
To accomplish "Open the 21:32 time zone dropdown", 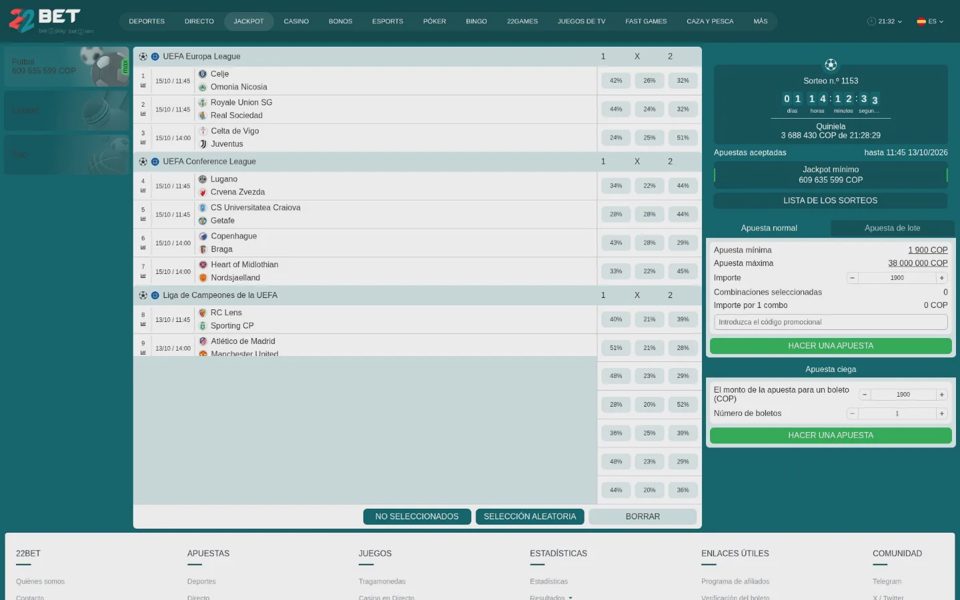I will click(x=885, y=21).
